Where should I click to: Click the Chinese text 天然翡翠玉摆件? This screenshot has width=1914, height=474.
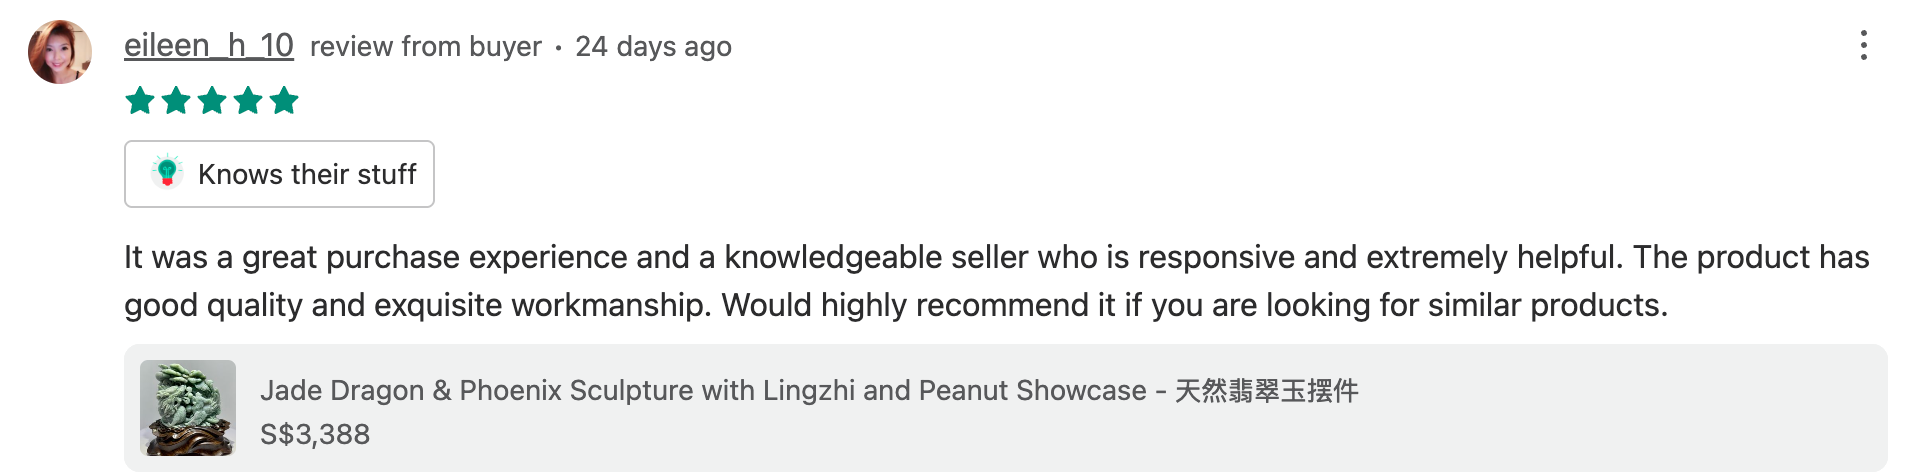[x=1266, y=391]
